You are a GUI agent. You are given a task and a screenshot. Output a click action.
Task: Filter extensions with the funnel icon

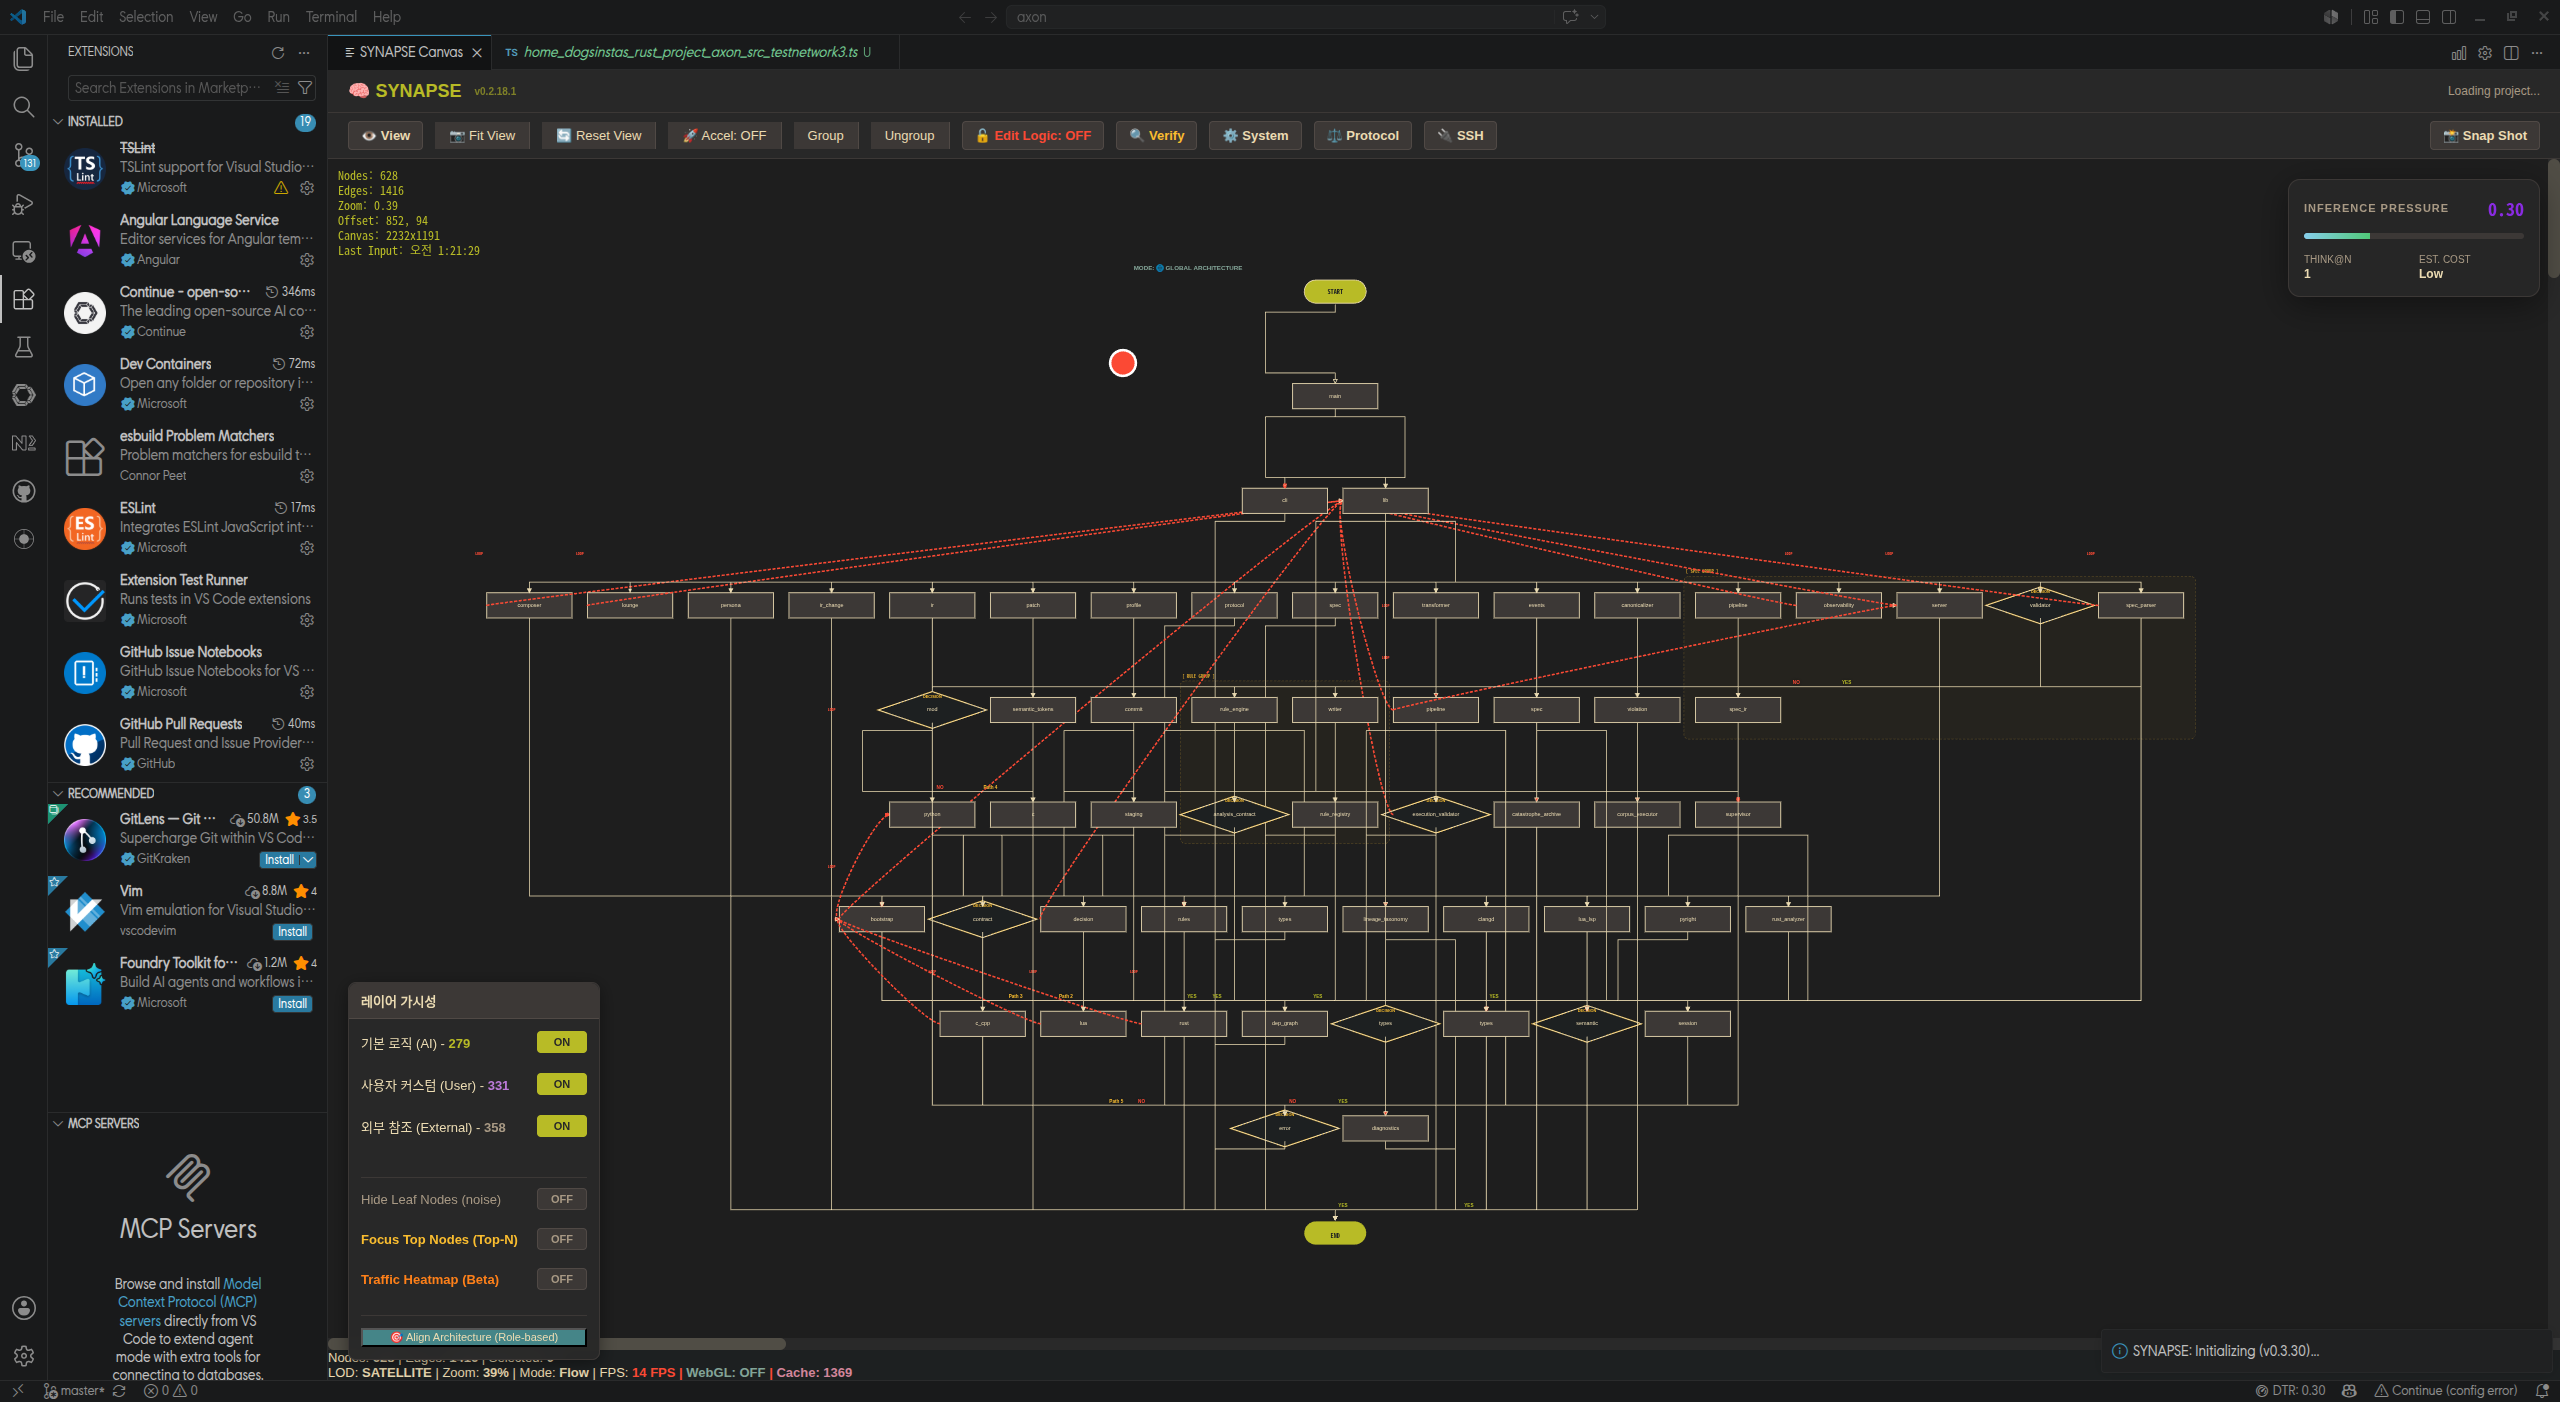pyautogui.click(x=305, y=88)
